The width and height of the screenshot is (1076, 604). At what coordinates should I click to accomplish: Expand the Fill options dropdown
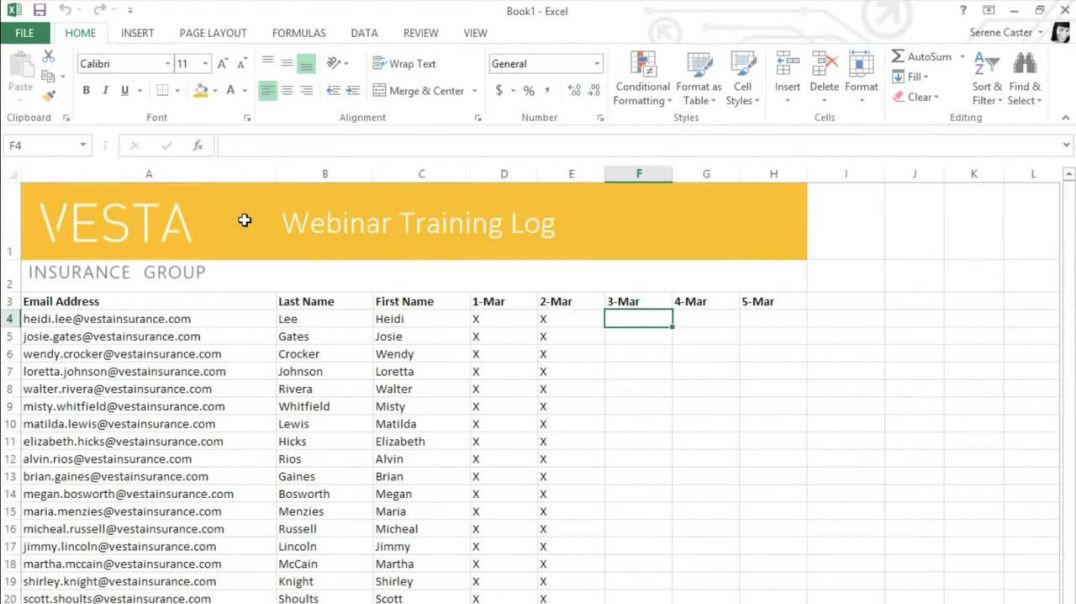926,77
